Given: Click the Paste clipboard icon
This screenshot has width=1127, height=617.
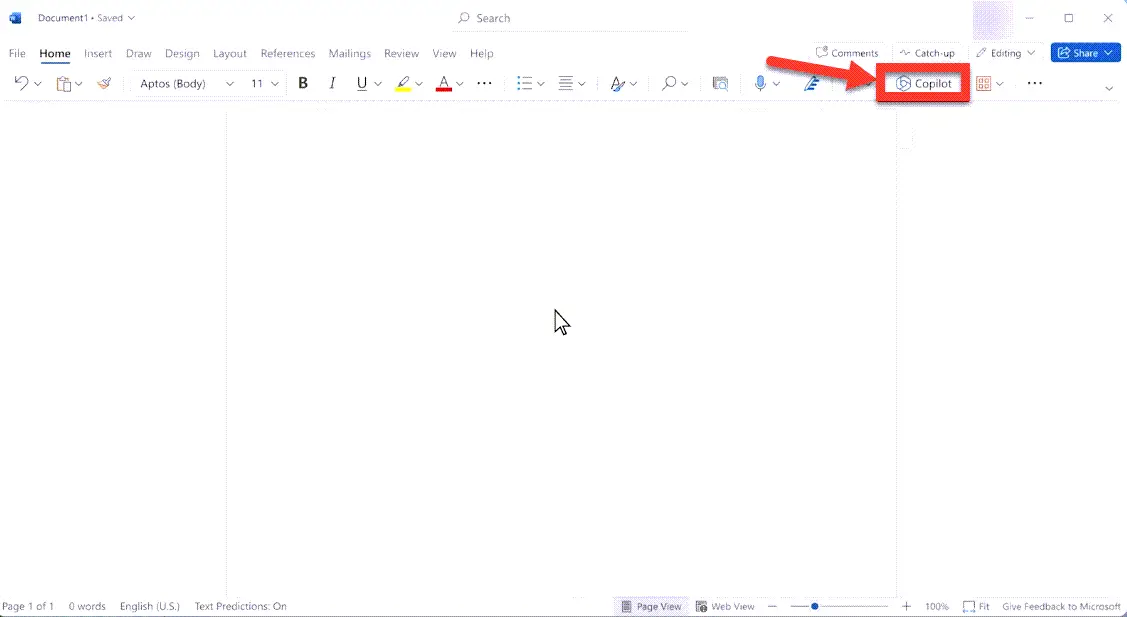Looking at the screenshot, I should click(x=64, y=84).
